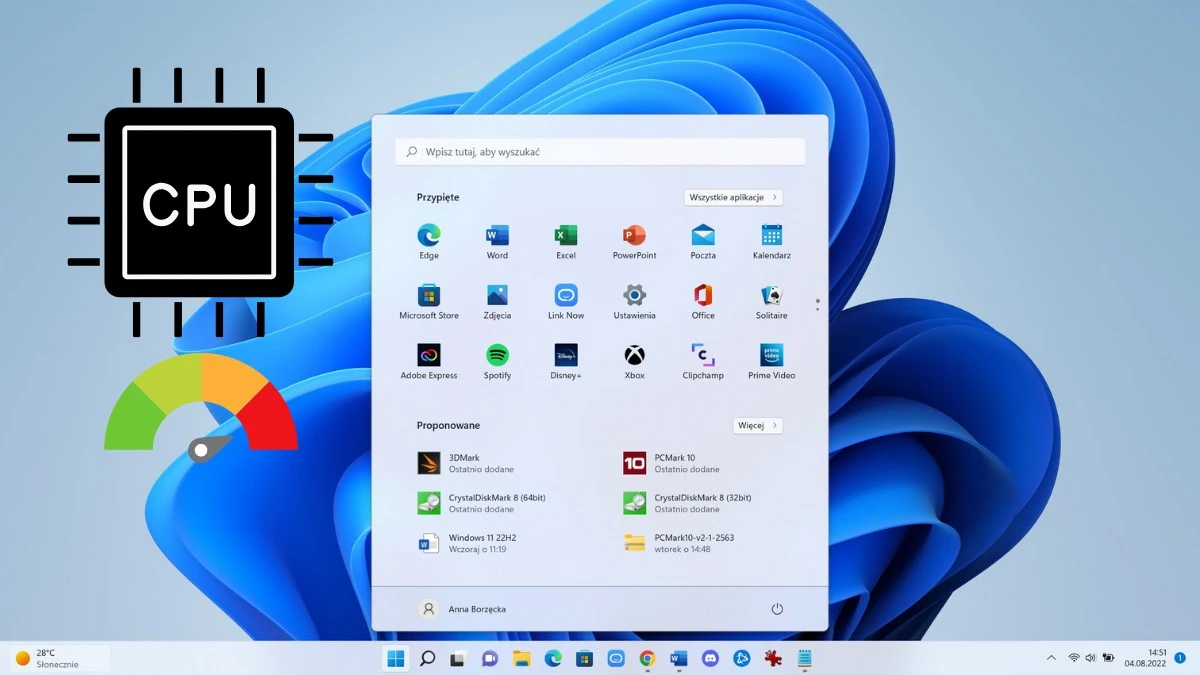Viewport: 1200px width, 675px height.
Task: Launch Google Chrome from the taskbar
Action: coord(647,659)
